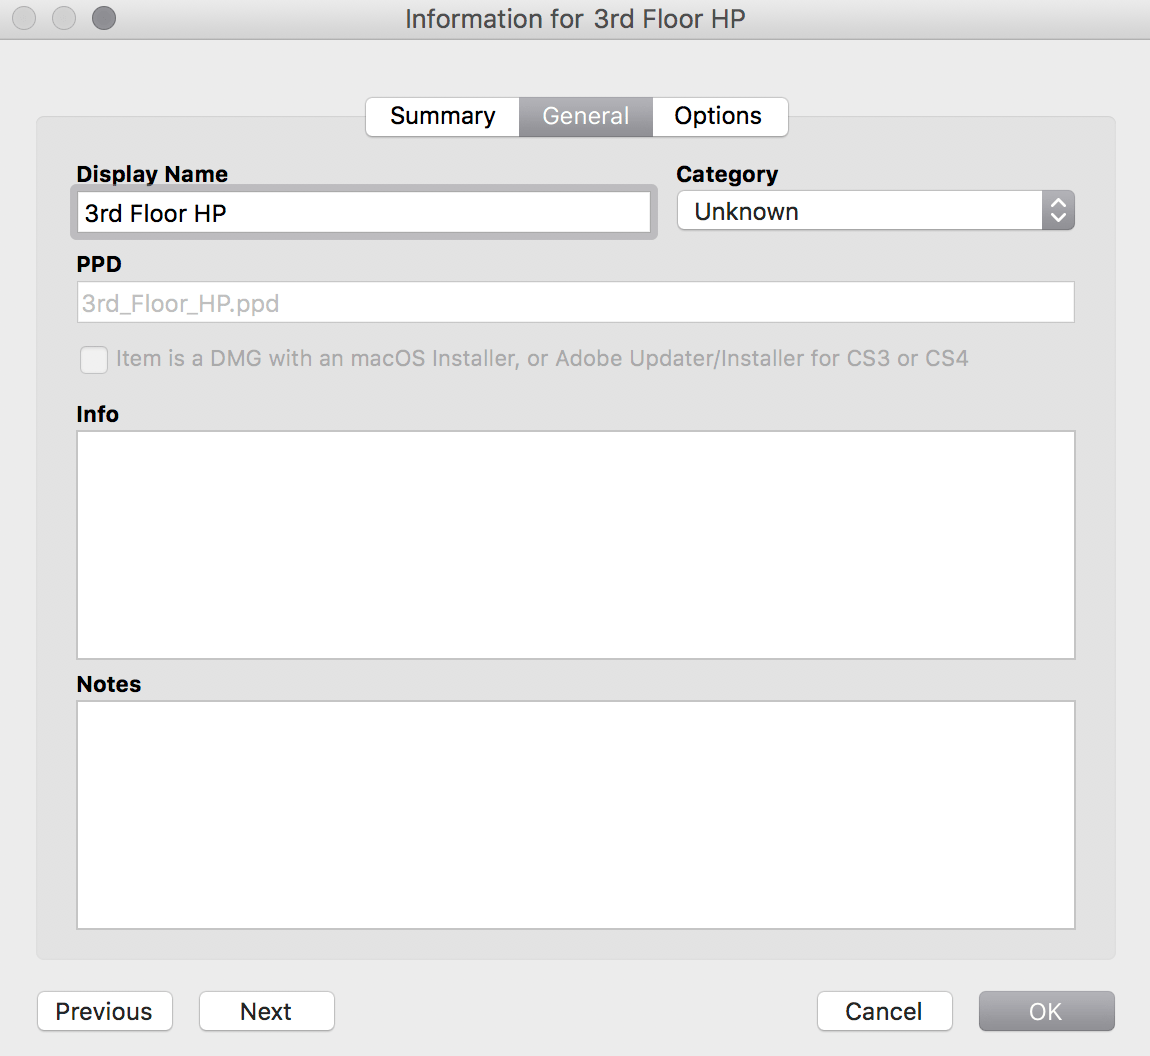This screenshot has width=1150, height=1056.
Task: Cancel the information dialog
Action: coord(885,1011)
